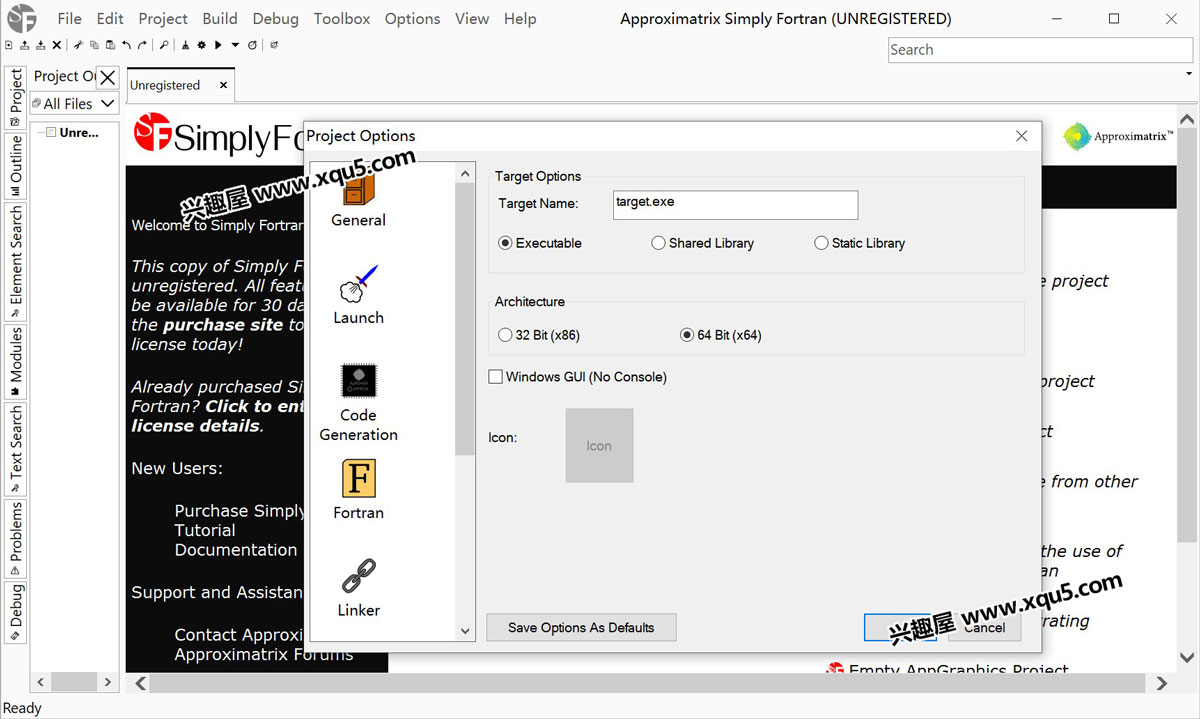Open the Debug menu
1200x719 pixels.
(x=276, y=18)
